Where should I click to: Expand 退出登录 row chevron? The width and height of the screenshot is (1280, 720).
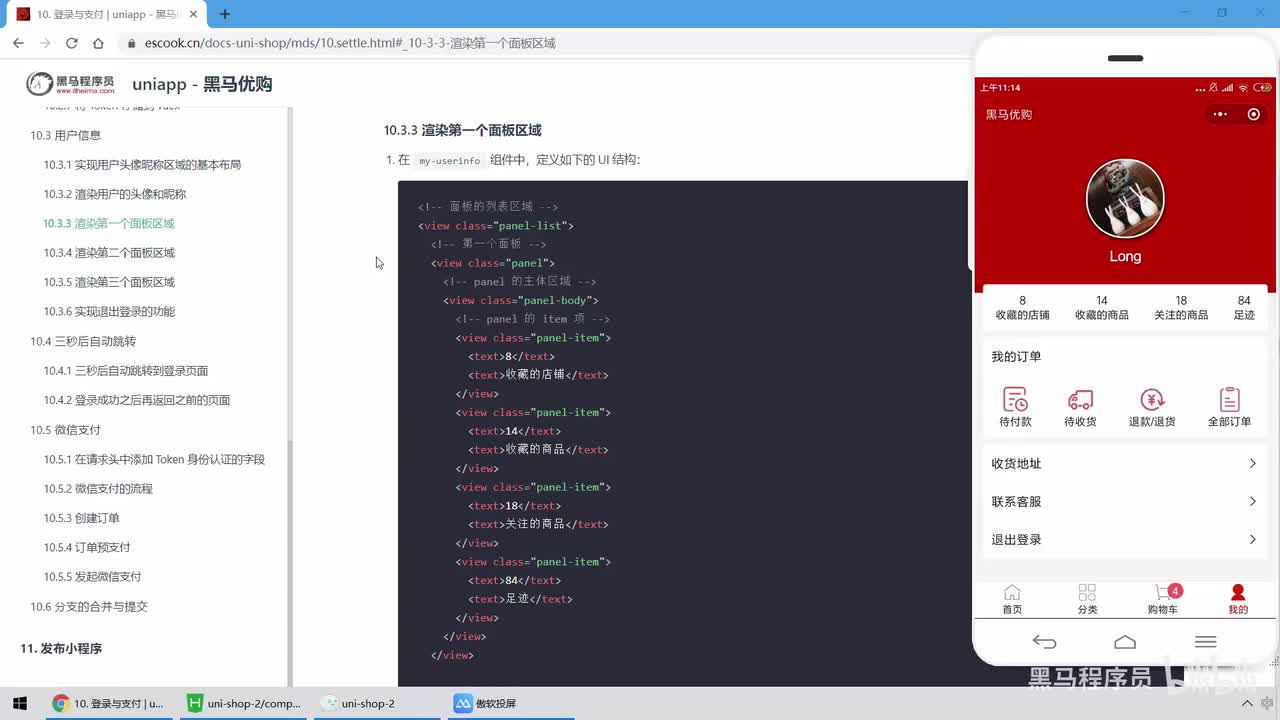pyautogui.click(x=1252, y=540)
